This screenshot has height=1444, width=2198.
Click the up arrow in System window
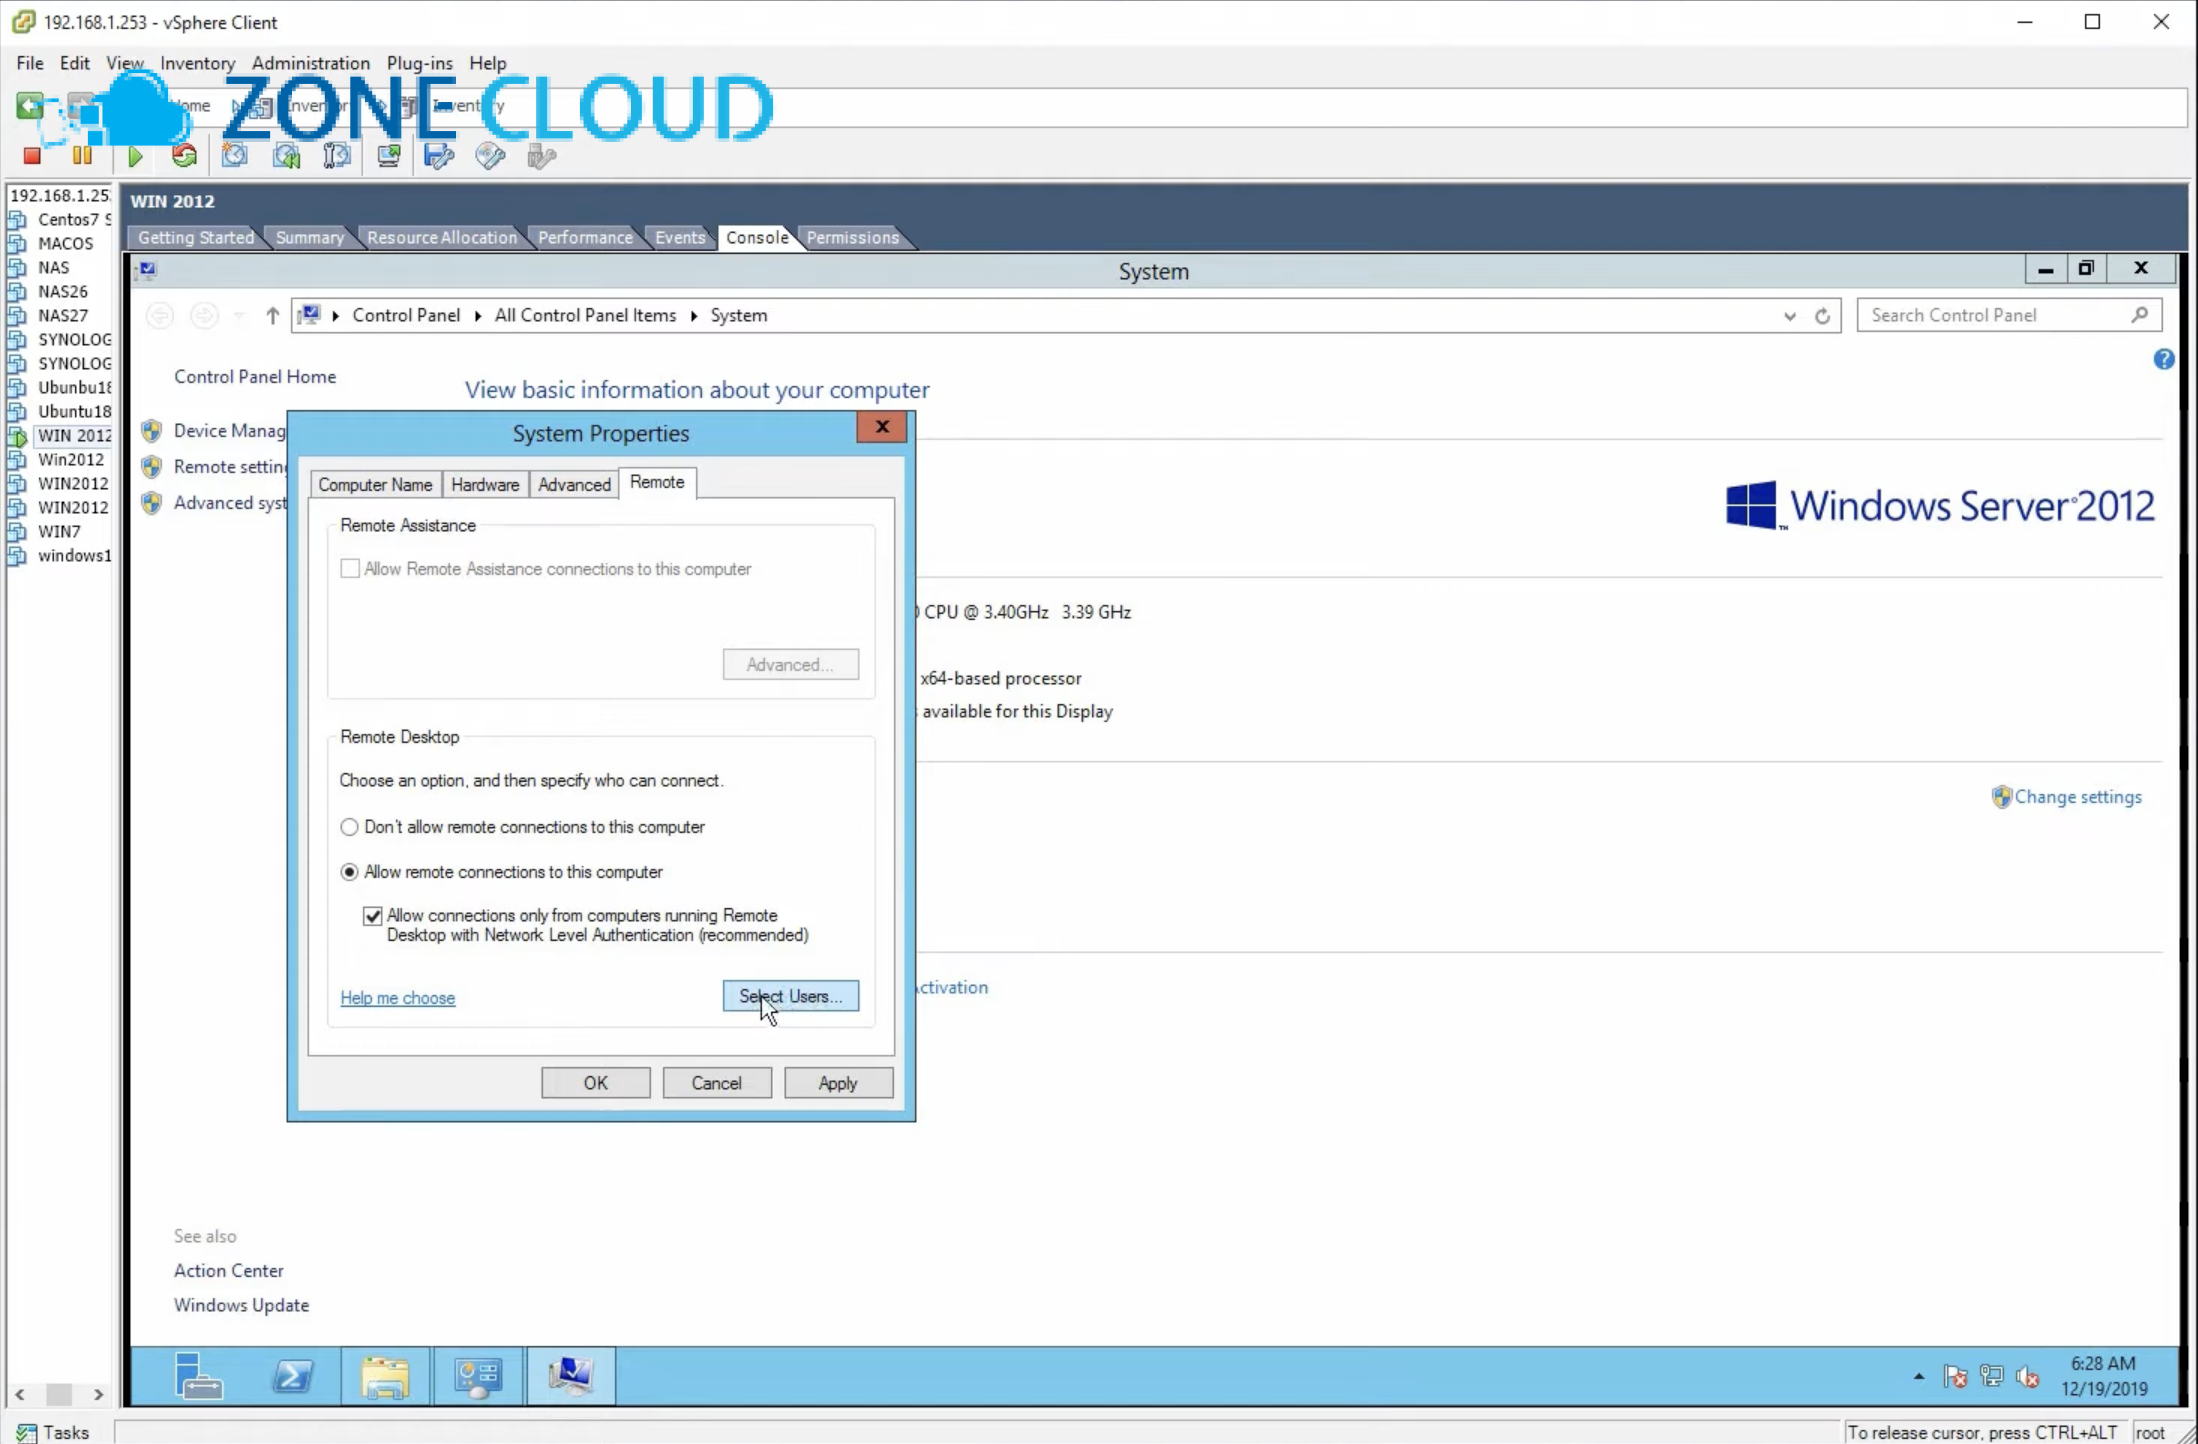(x=272, y=316)
